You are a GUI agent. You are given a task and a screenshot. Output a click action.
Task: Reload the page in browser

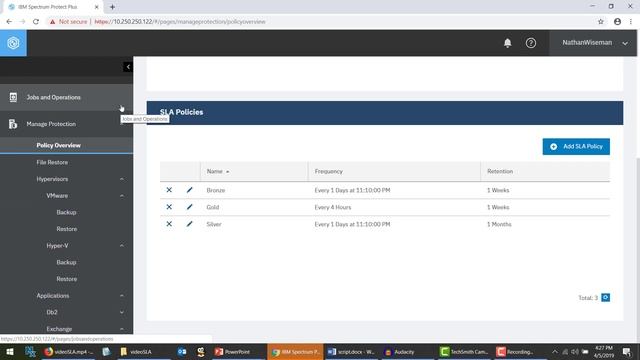pyautogui.click(x=36, y=22)
